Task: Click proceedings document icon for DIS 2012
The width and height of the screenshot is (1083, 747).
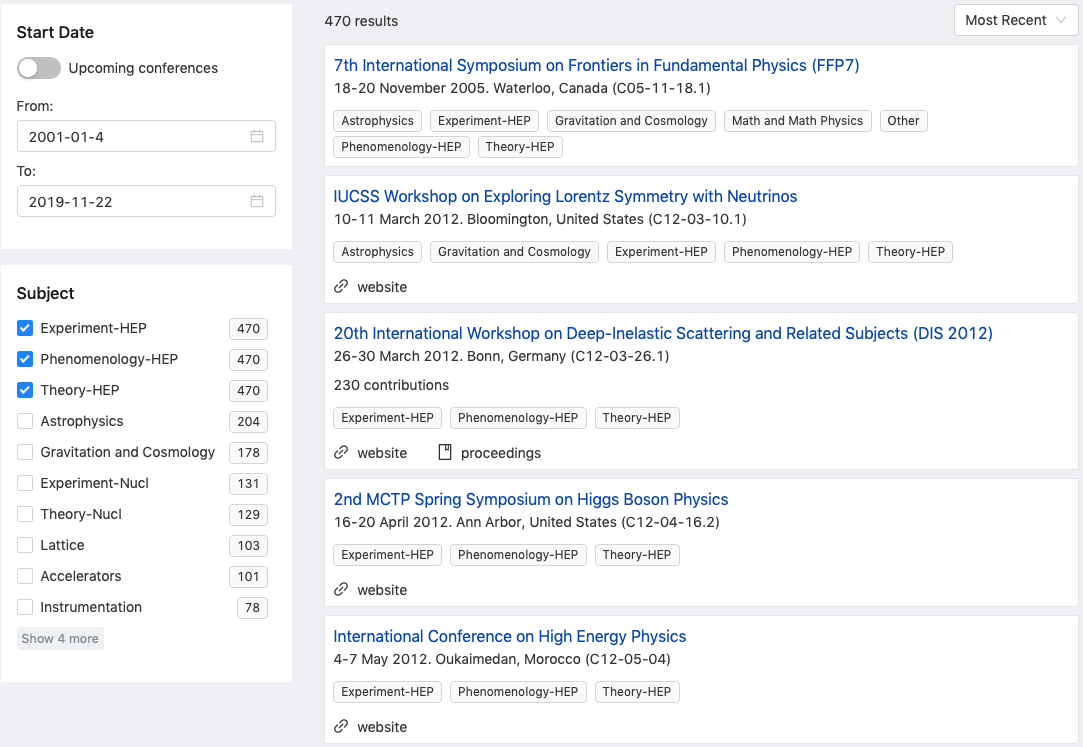Action: (x=445, y=453)
